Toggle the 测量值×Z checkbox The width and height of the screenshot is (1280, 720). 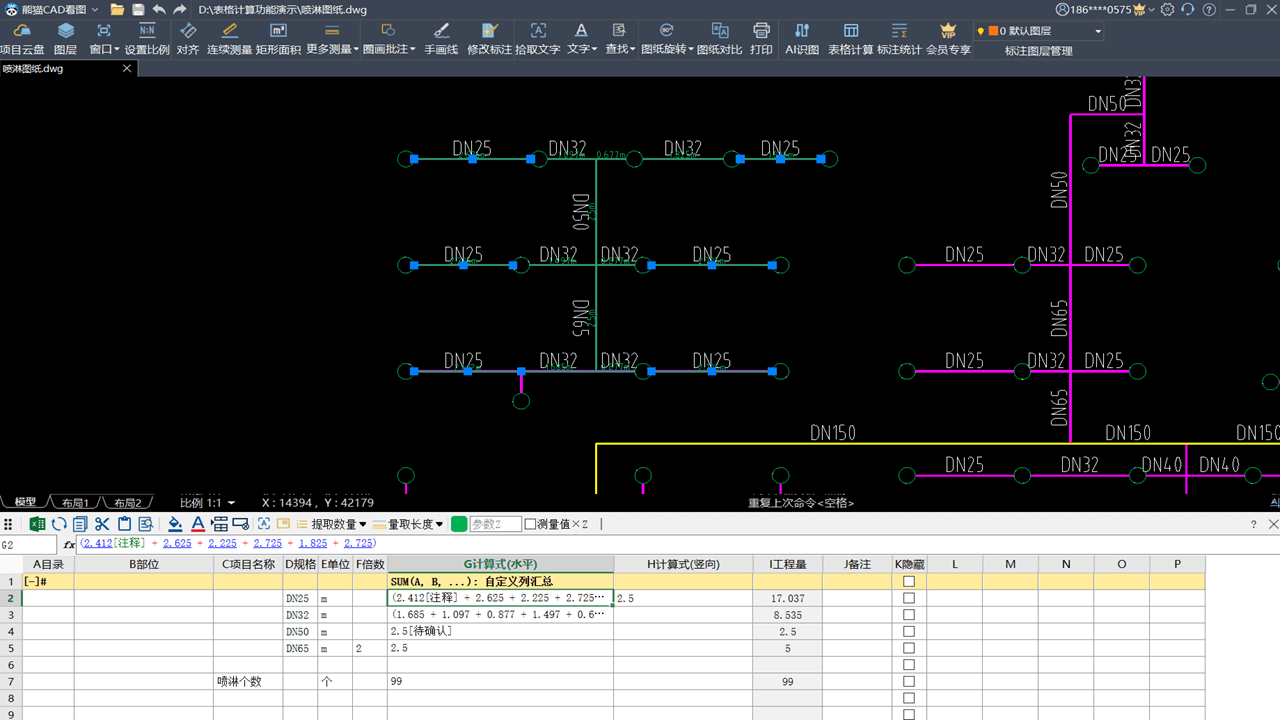(531, 524)
